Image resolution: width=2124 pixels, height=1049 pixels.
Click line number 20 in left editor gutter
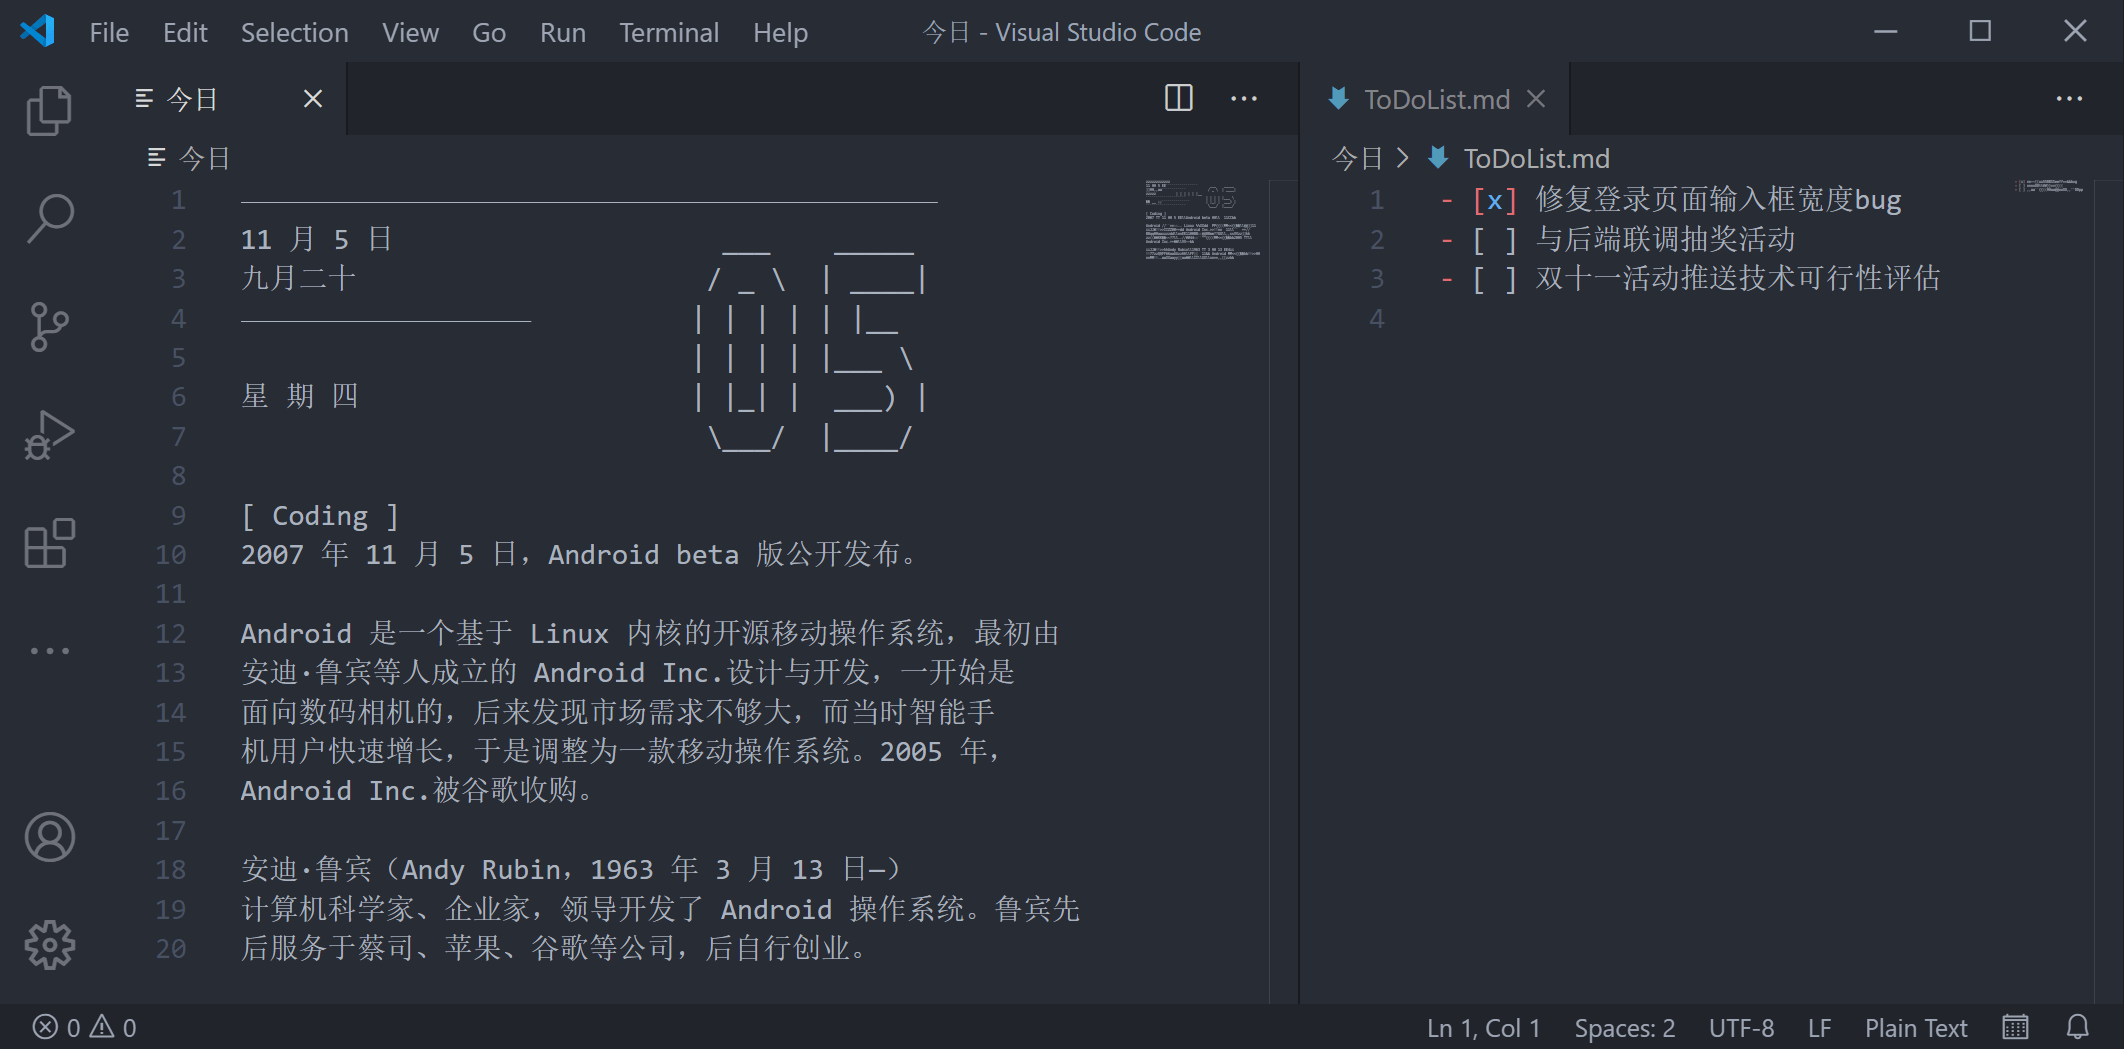(x=171, y=949)
